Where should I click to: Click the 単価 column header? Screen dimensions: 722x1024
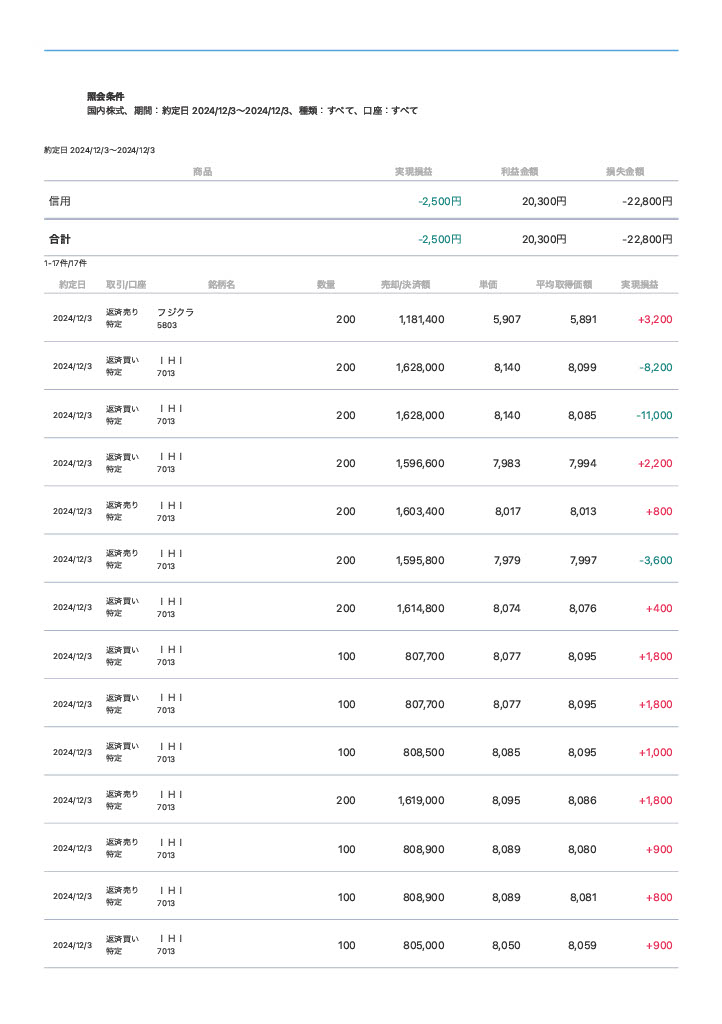pyautogui.click(x=489, y=285)
